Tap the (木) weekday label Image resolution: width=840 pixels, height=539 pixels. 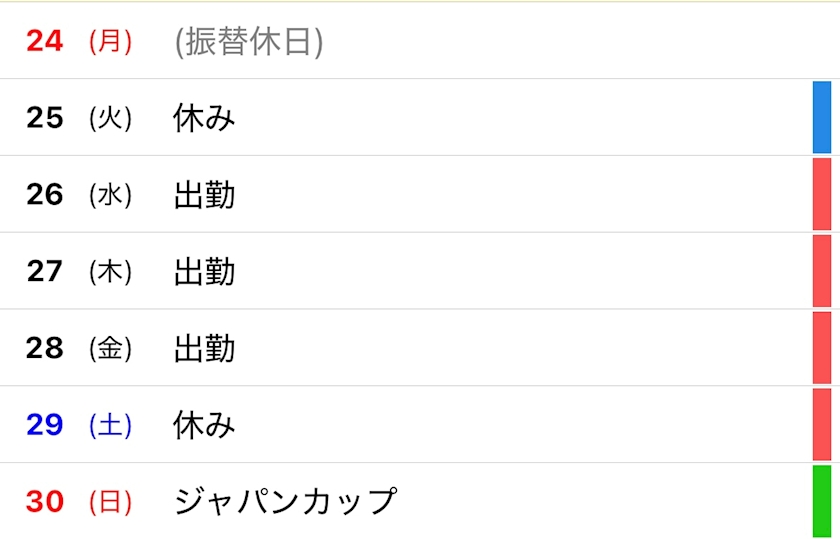pos(110,271)
